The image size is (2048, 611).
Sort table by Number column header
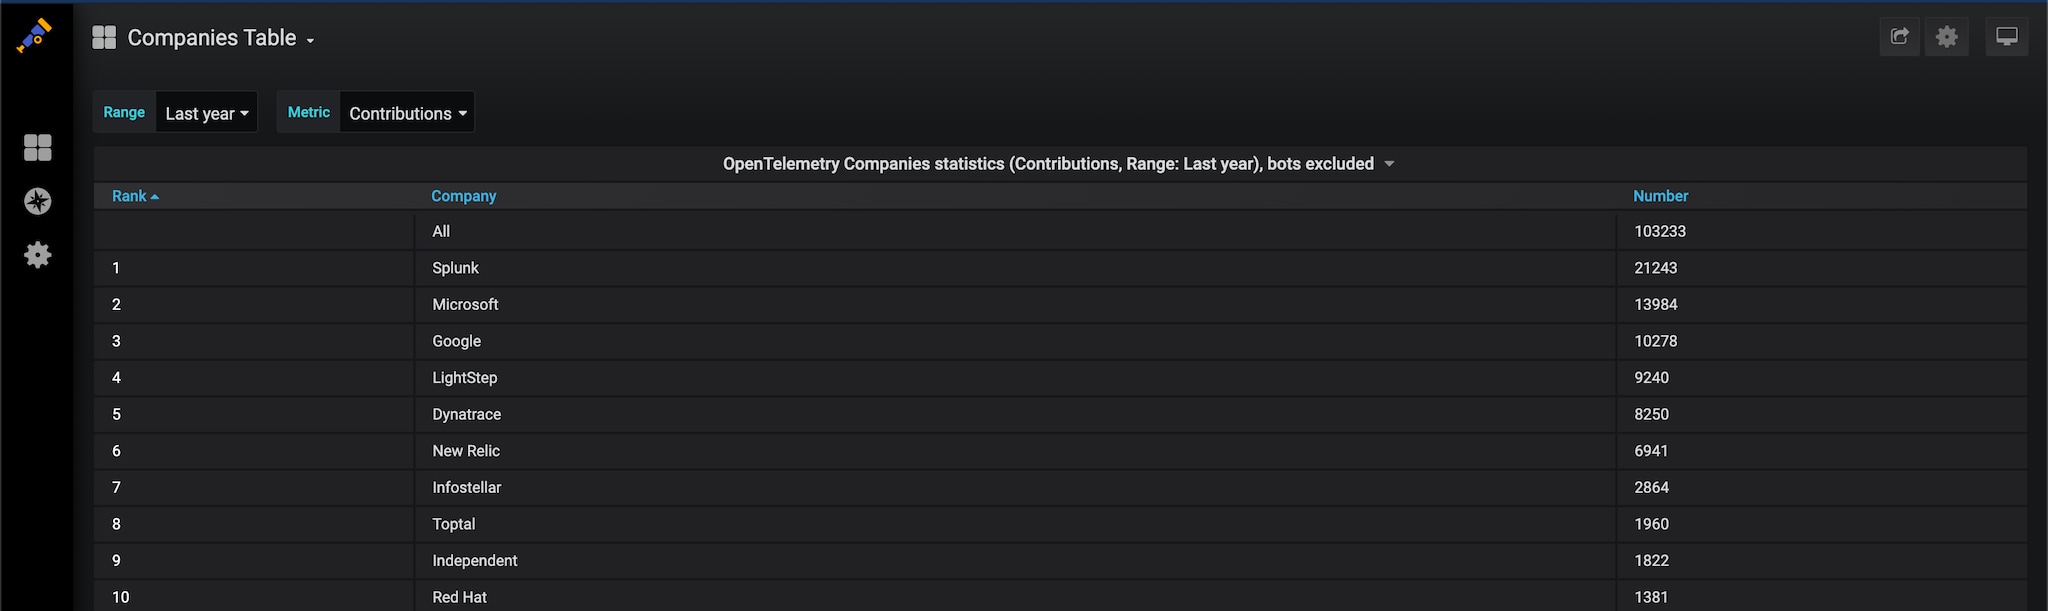(x=1660, y=196)
